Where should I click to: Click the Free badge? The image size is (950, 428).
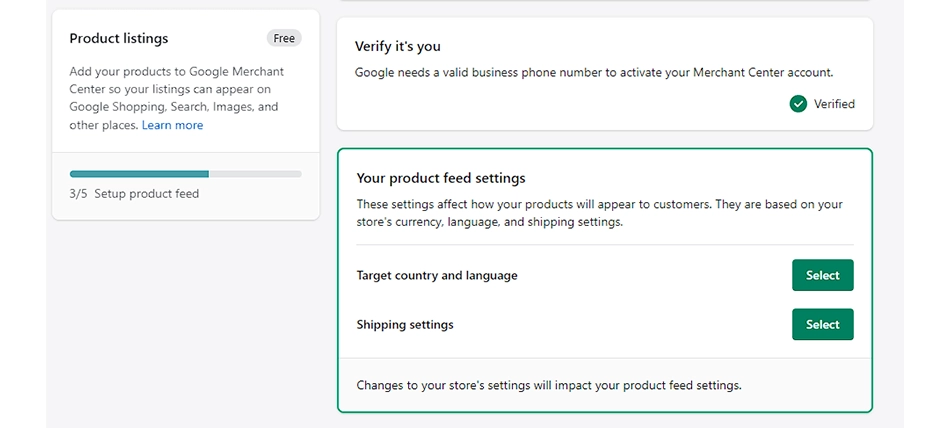284,38
